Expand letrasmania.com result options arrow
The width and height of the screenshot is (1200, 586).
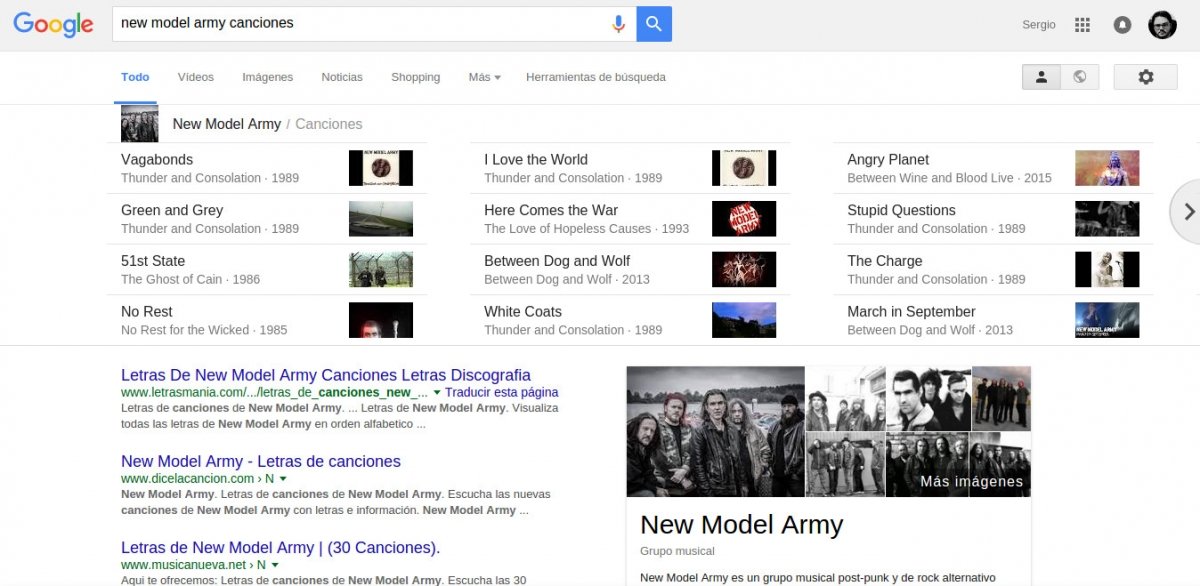click(437, 393)
